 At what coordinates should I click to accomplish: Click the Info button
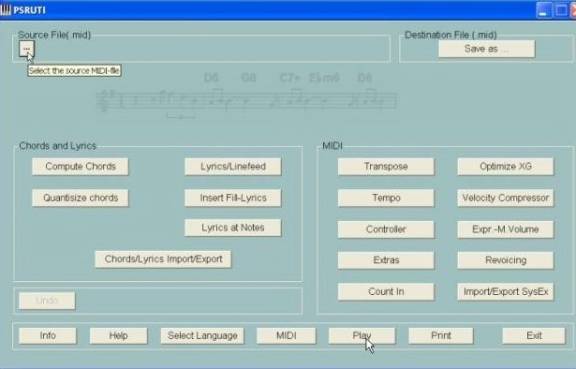48,336
